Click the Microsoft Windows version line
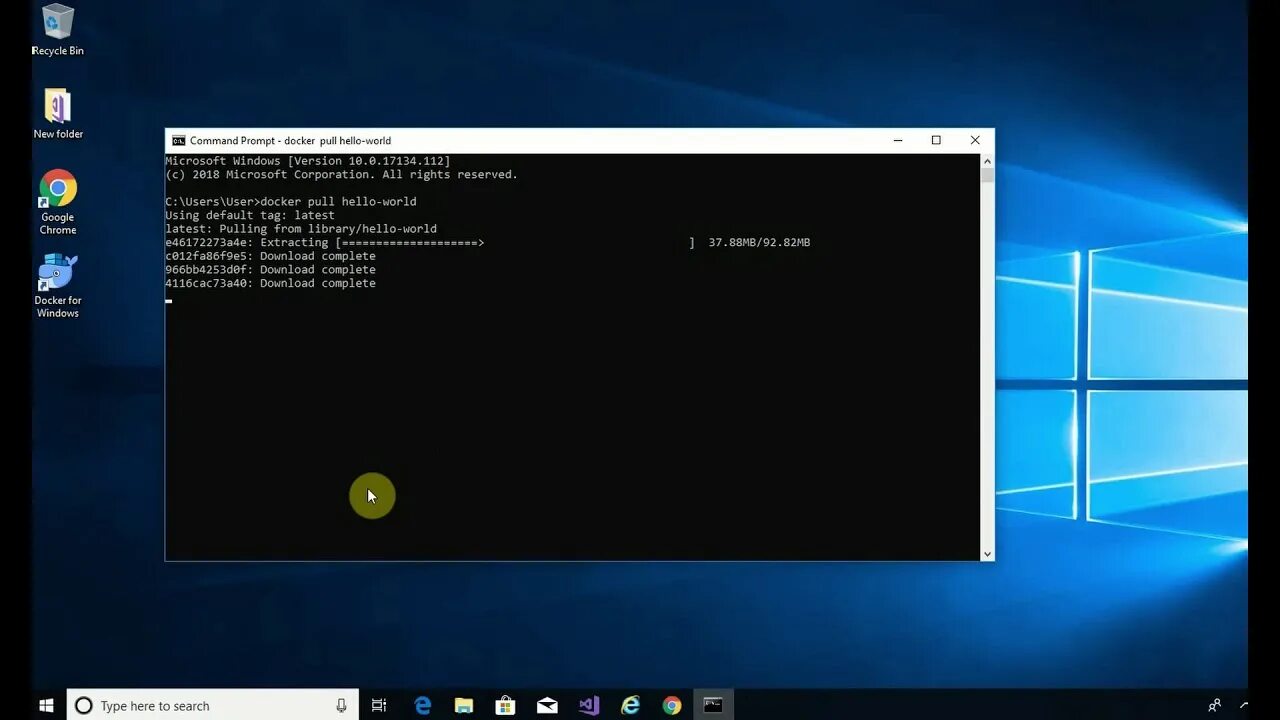The image size is (1280, 720). click(x=308, y=161)
